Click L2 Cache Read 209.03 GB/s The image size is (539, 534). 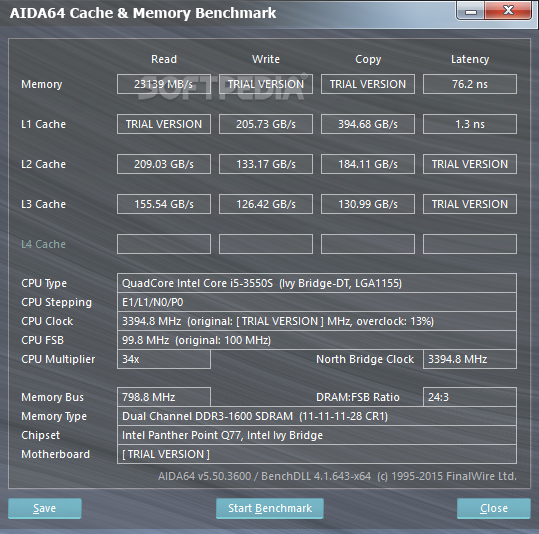pos(164,164)
